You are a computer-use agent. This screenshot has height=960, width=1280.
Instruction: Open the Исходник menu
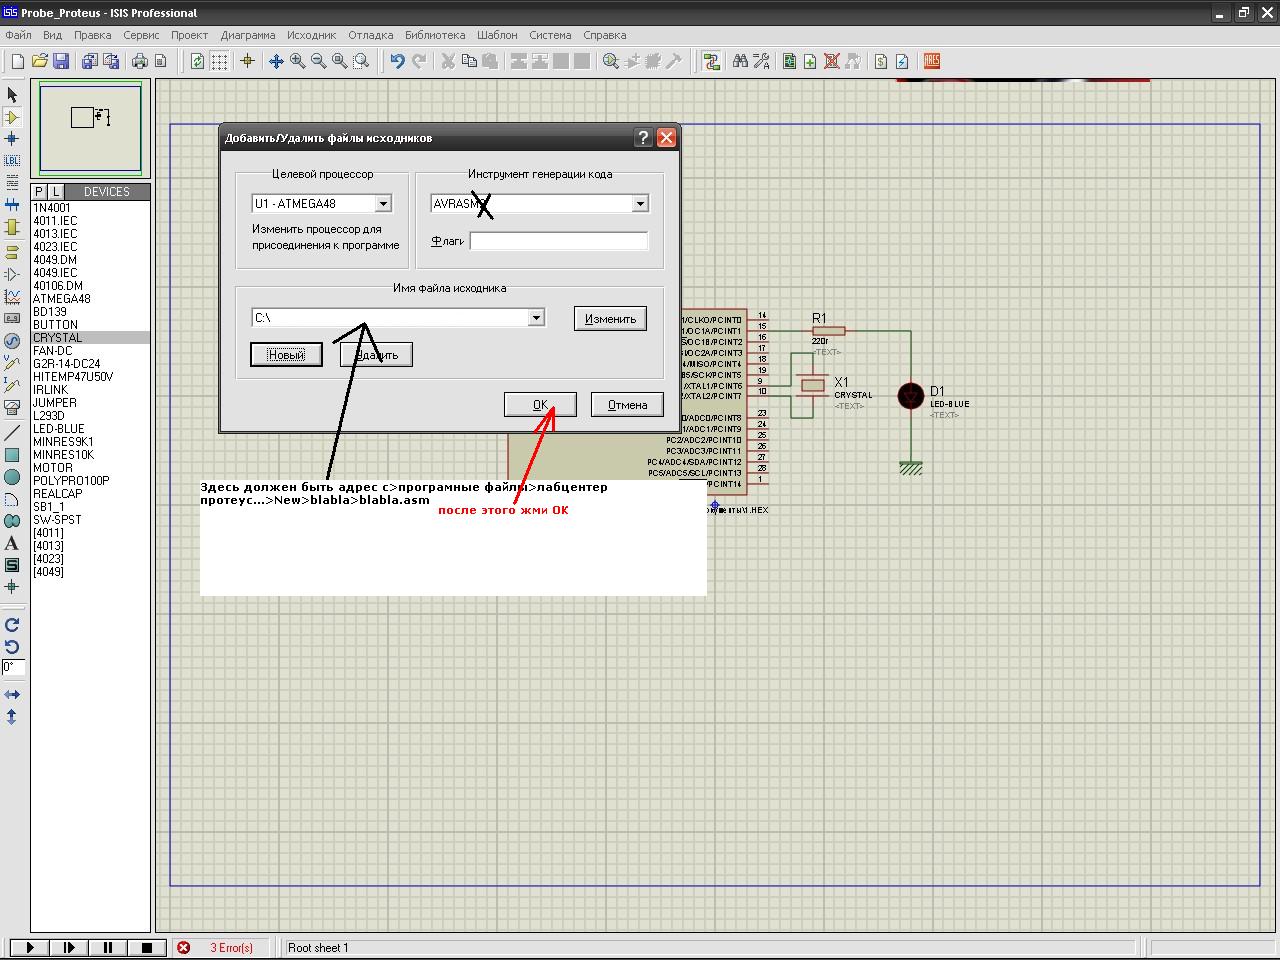coord(311,35)
